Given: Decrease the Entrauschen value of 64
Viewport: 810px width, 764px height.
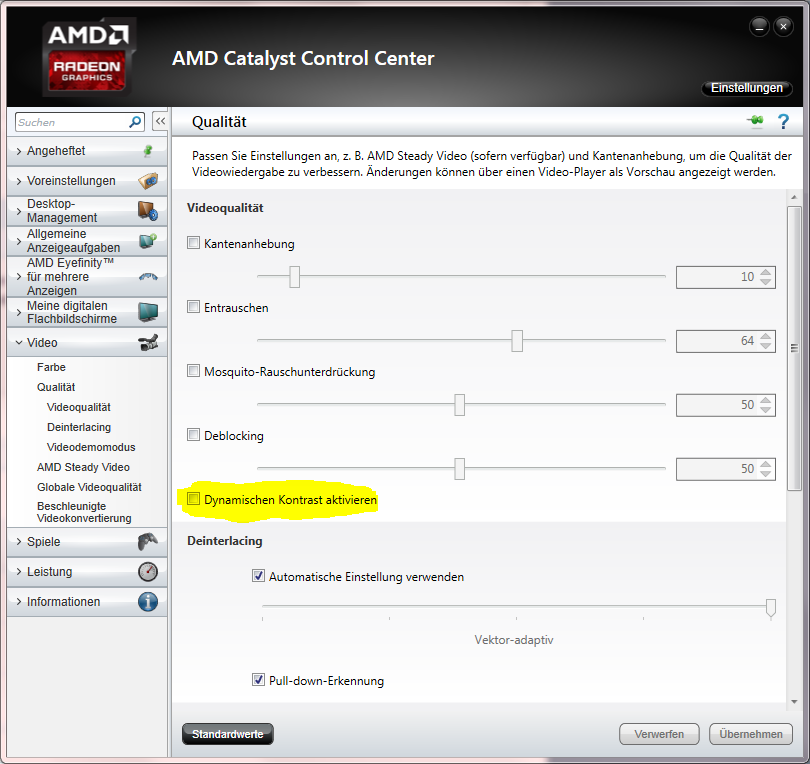Looking at the screenshot, I should point(766,346).
